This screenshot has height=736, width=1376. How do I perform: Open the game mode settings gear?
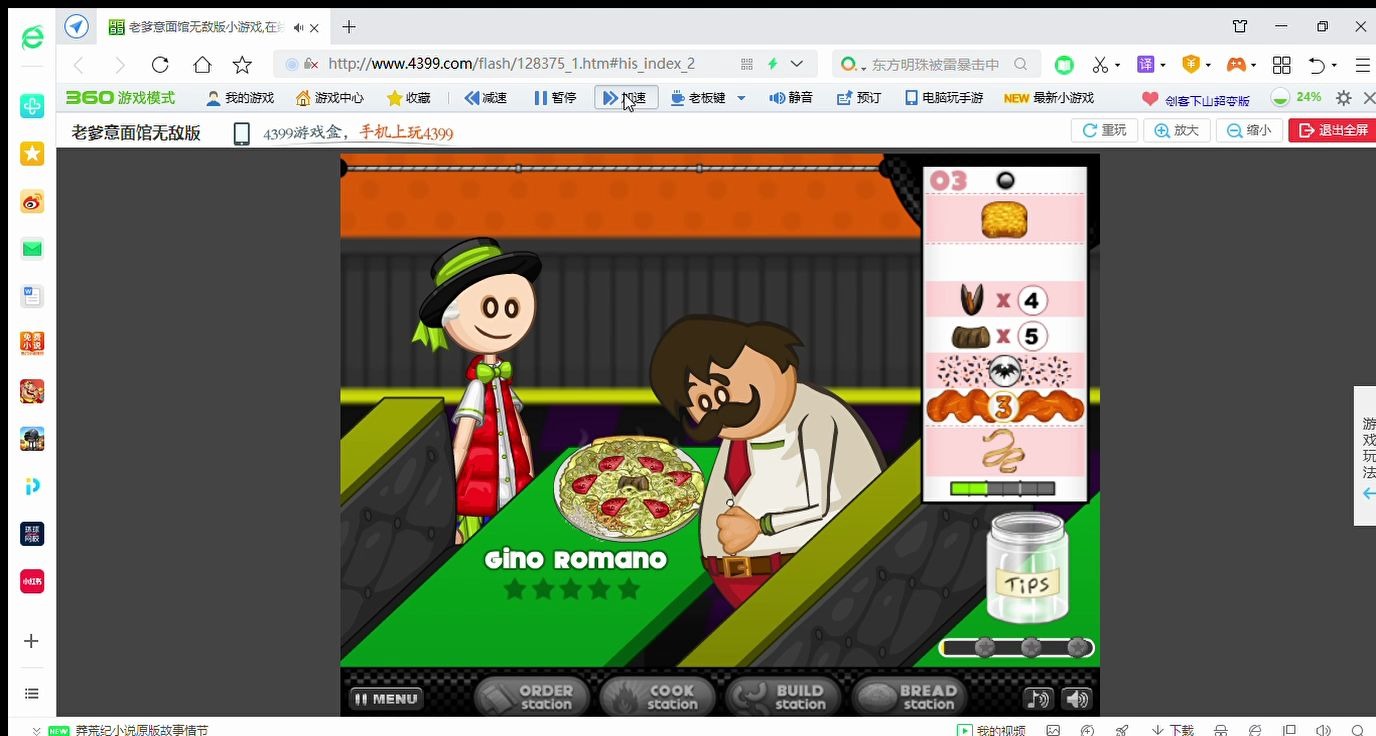tap(1344, 98)
